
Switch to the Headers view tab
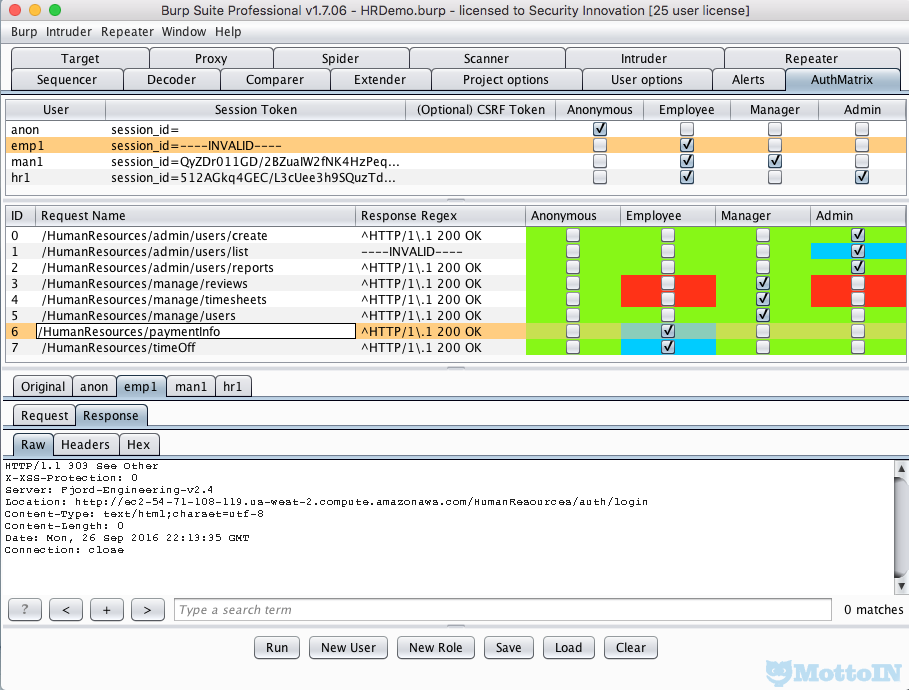(85, 445)
